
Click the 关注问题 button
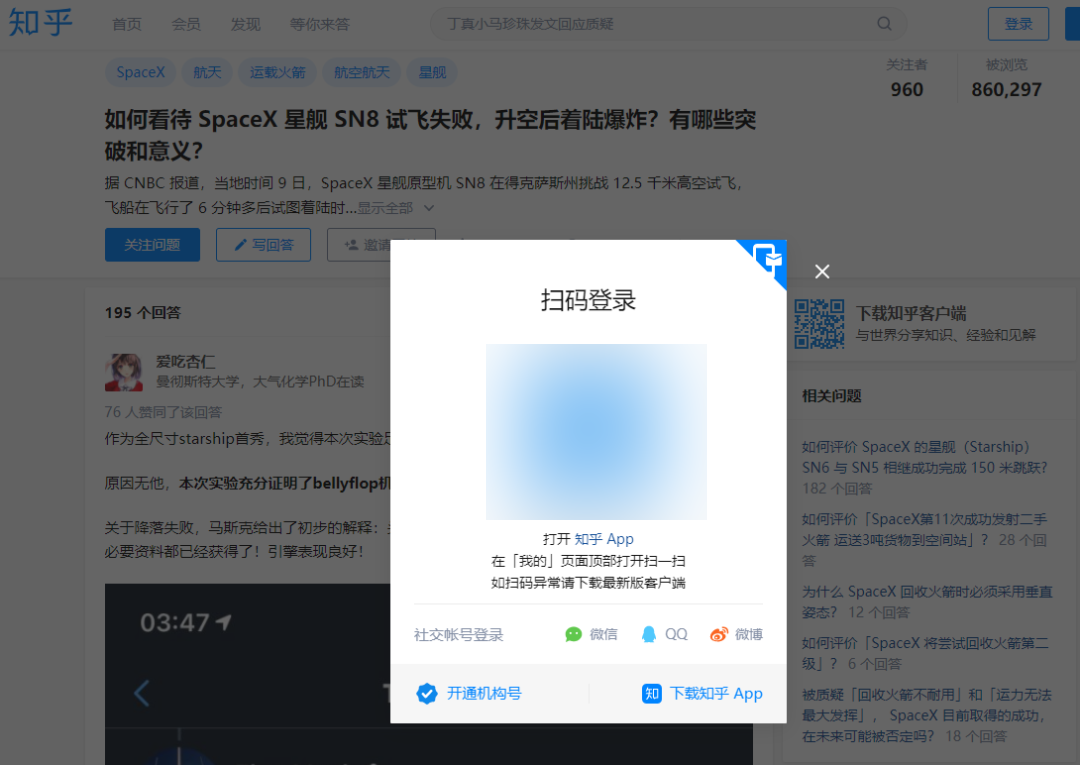(152, 245)
